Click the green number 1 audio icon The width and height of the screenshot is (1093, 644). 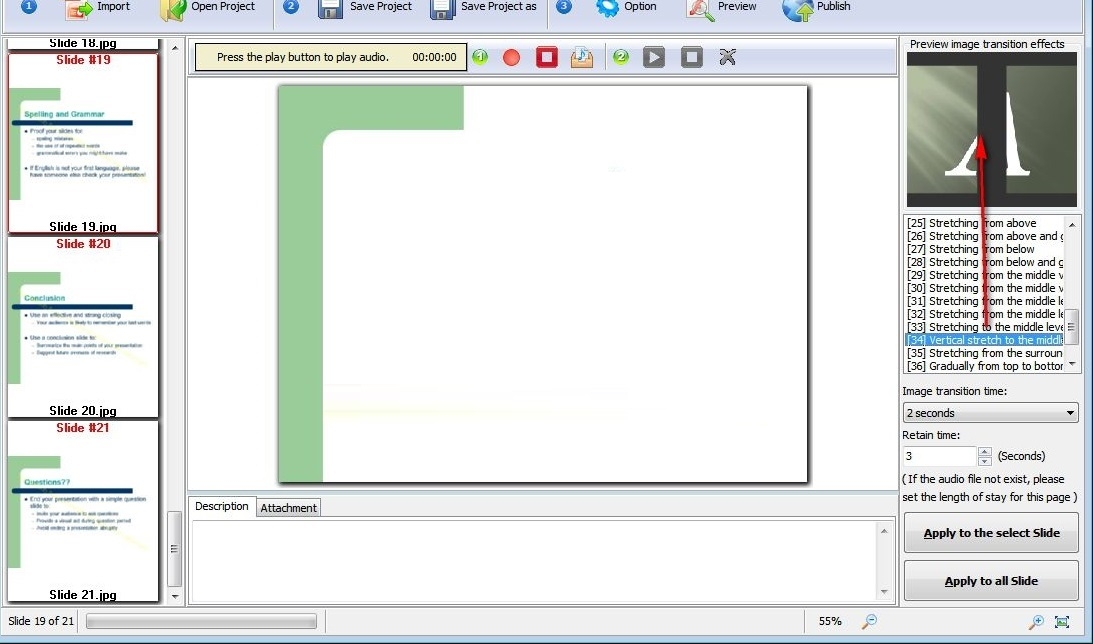480,56
